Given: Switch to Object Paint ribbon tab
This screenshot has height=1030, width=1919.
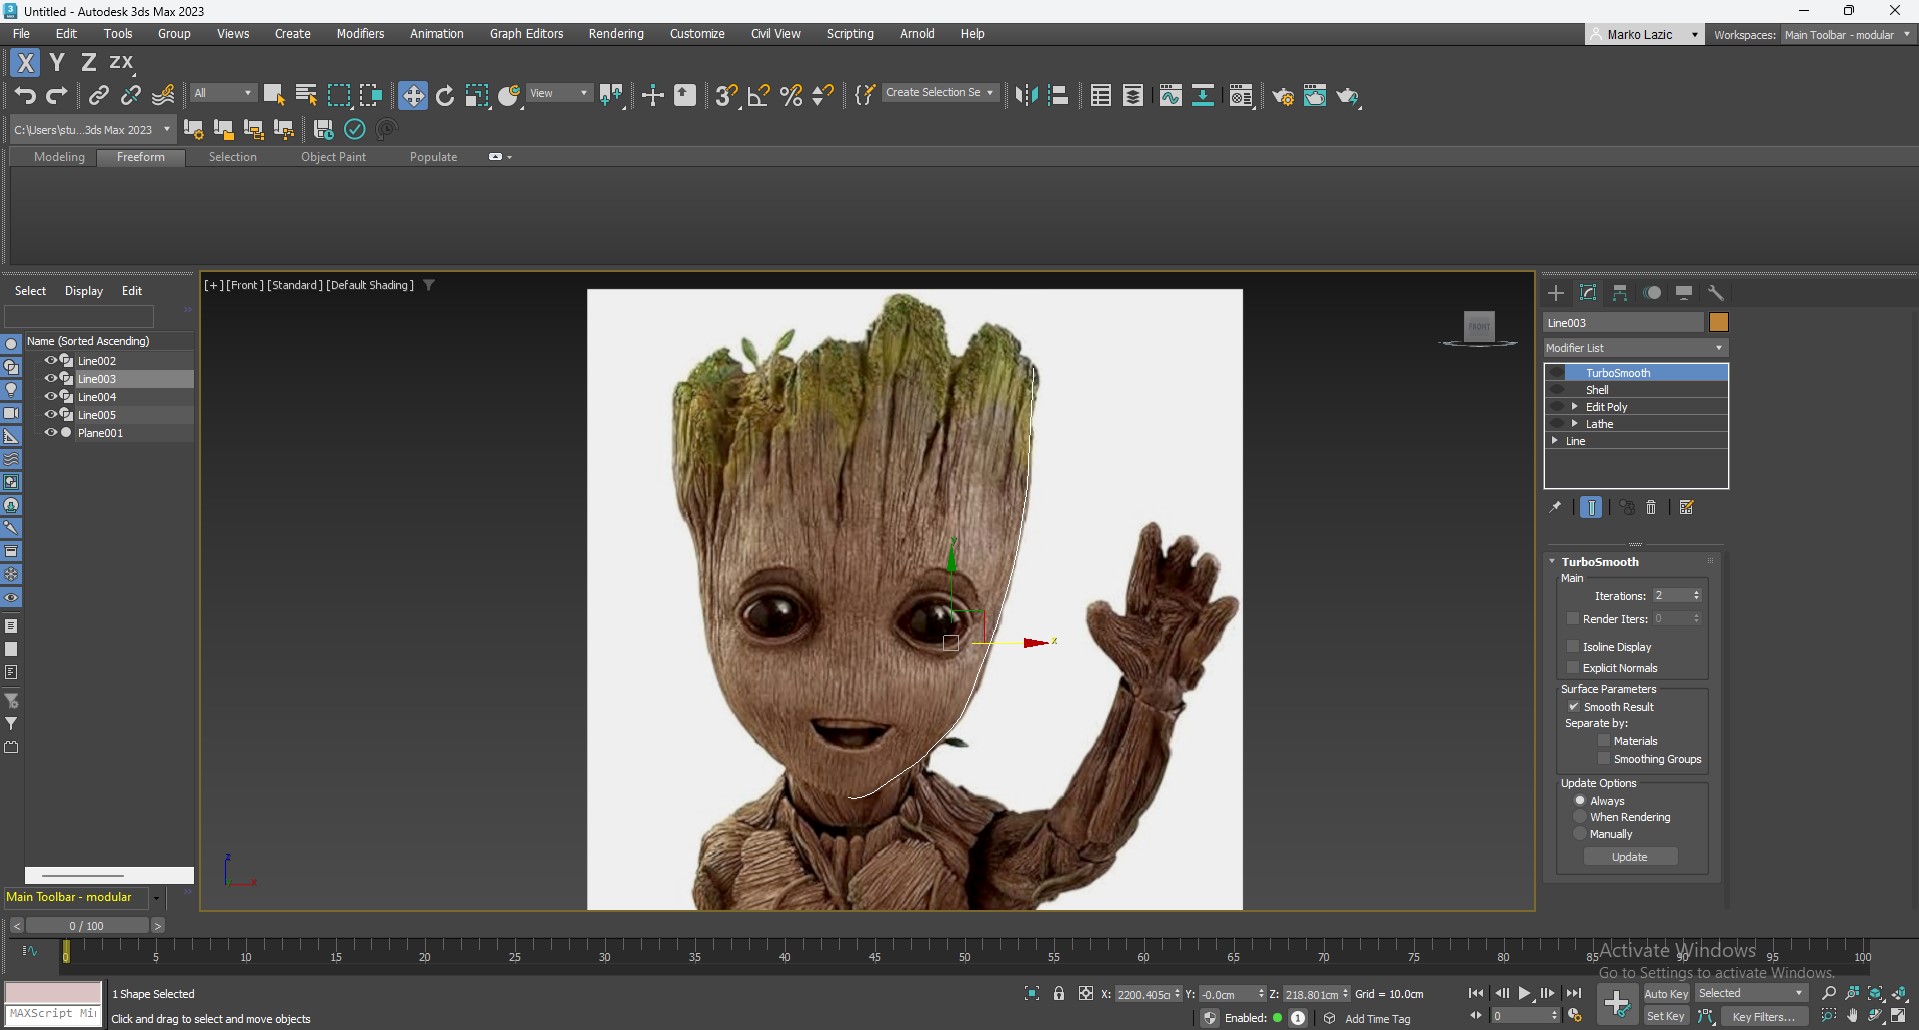Looking at the screenshot, I should point(333,157).
